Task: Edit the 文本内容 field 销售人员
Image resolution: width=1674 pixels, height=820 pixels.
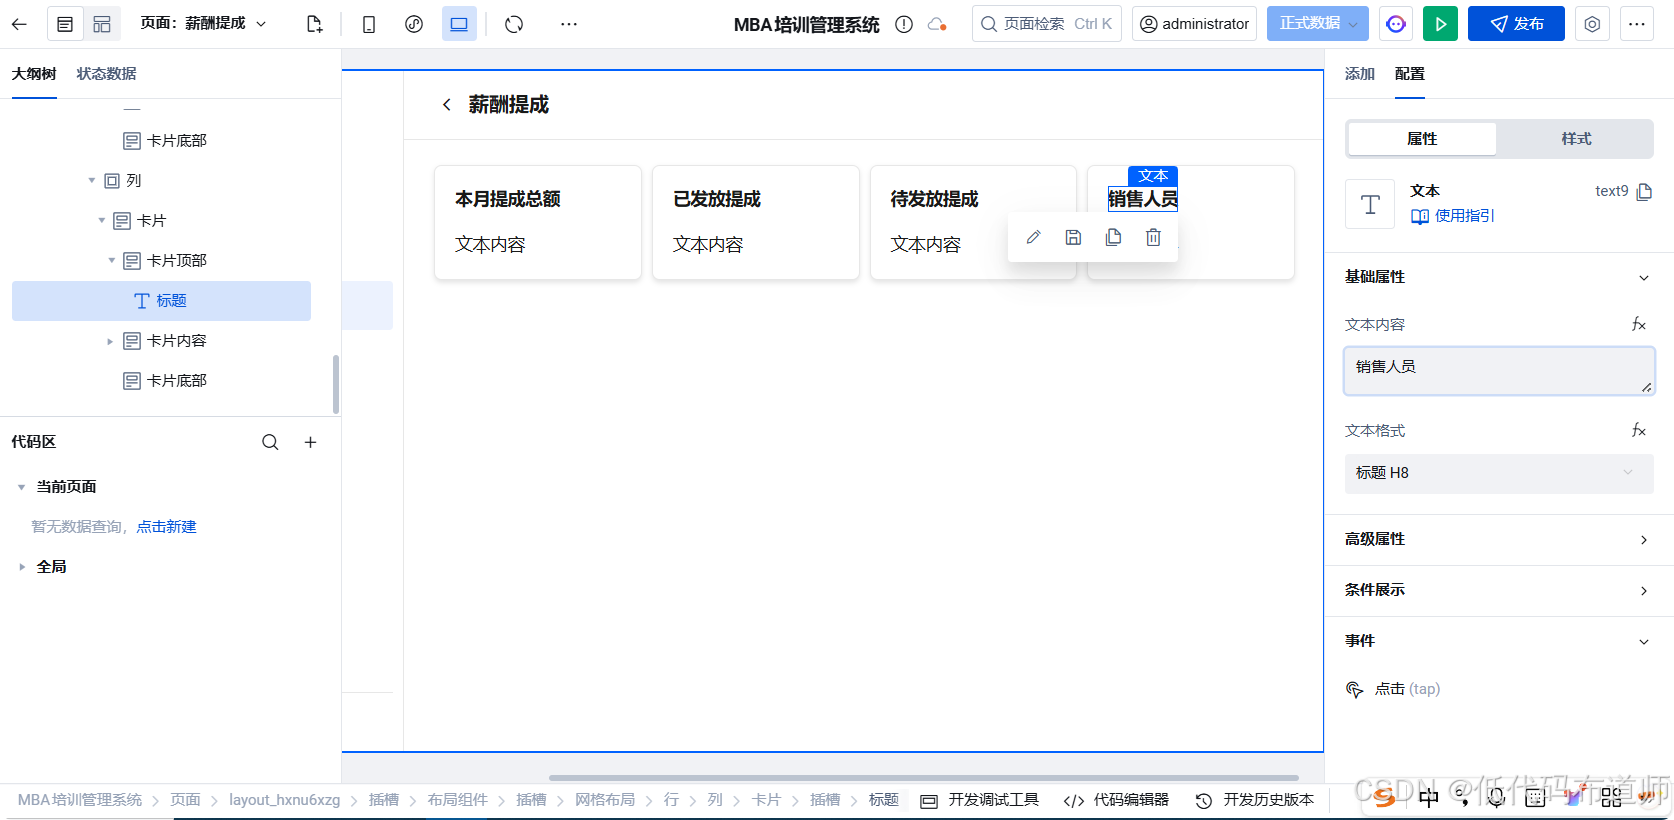Action: click(1499, 371)
